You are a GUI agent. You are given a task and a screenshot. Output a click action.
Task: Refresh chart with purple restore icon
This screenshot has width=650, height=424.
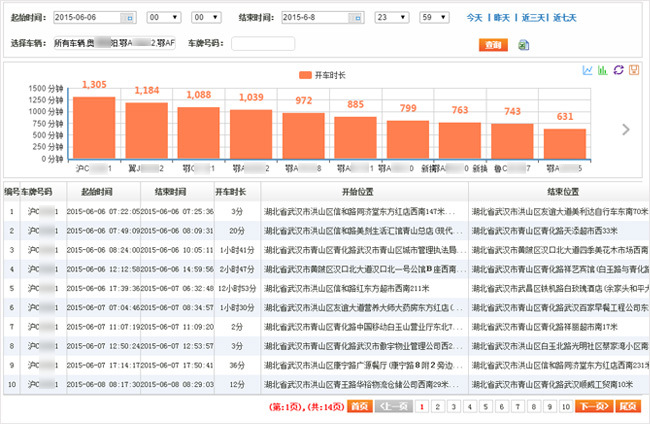tap(618, 70)
